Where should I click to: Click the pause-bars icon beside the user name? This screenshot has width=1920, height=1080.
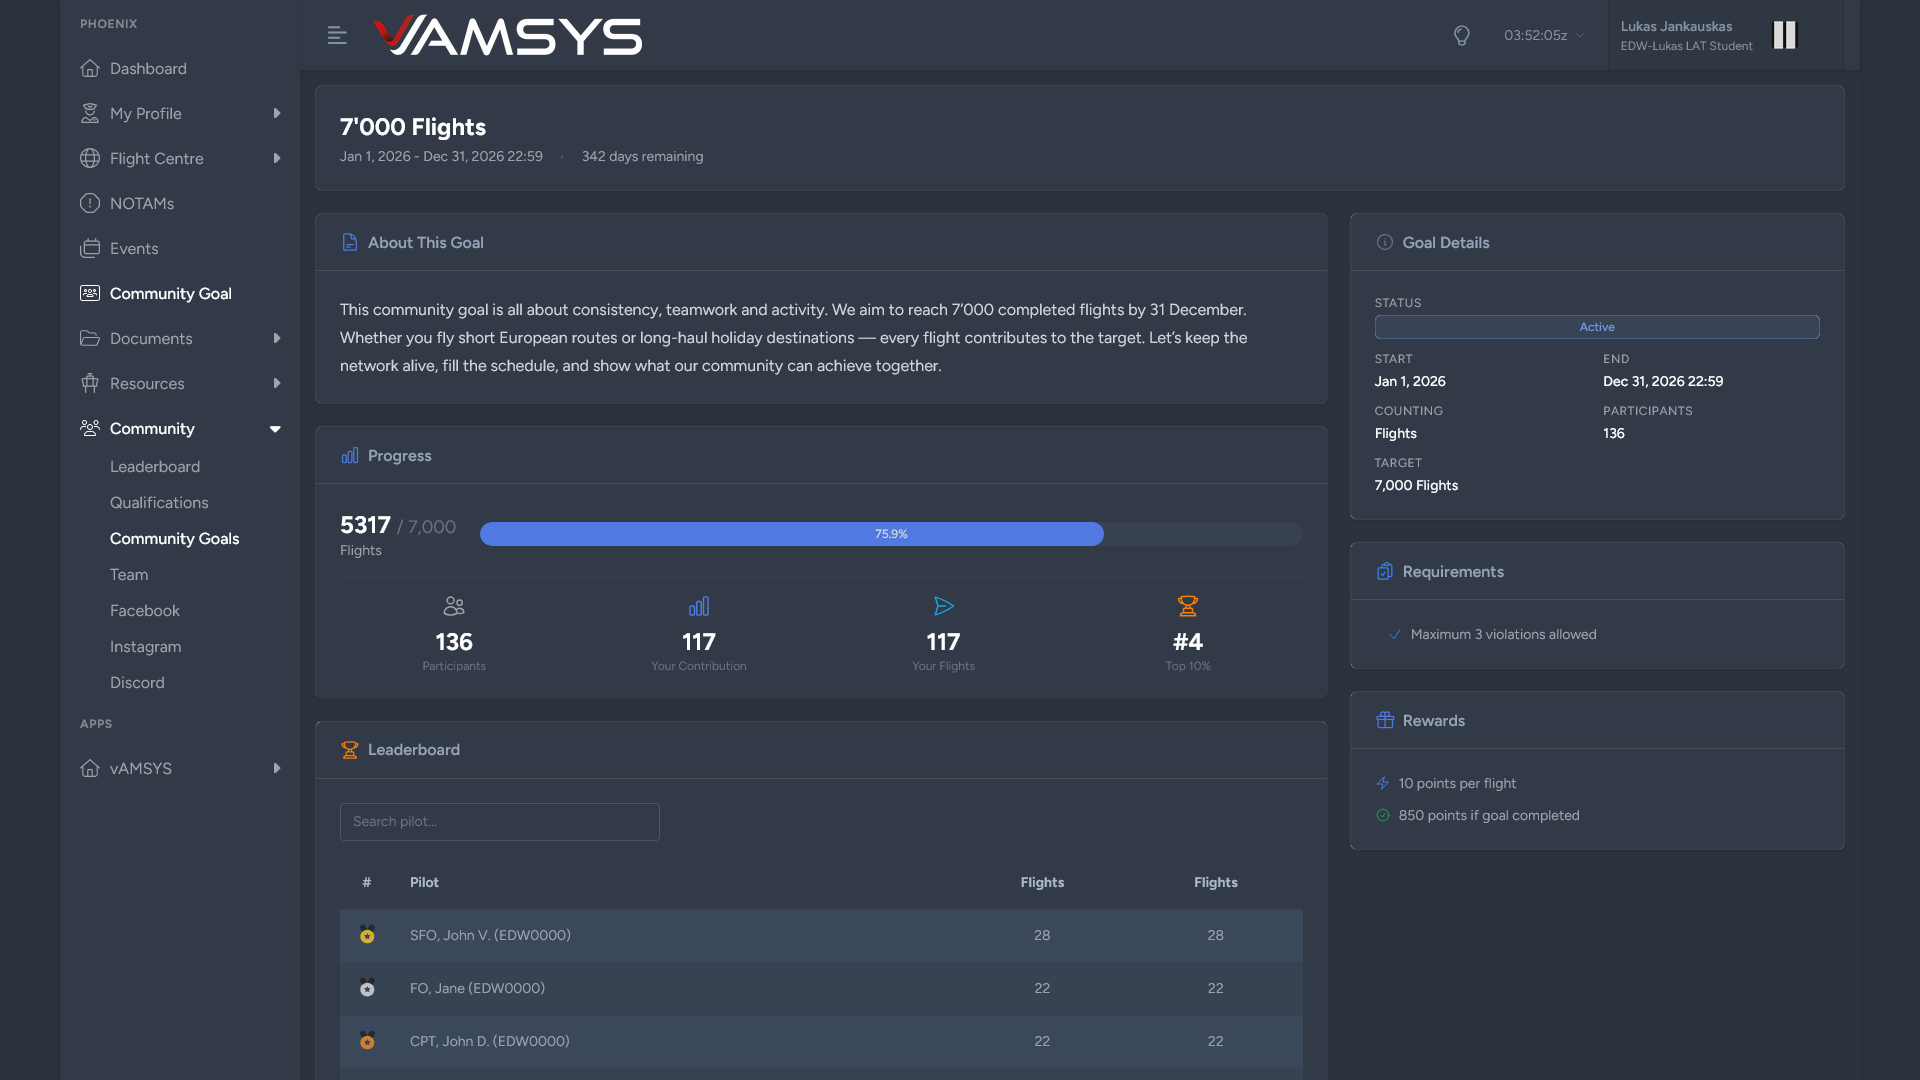1784,35
